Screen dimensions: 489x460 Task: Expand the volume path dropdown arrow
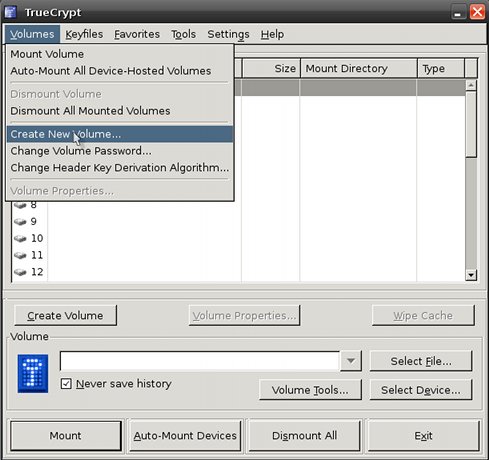pos(351,361)
